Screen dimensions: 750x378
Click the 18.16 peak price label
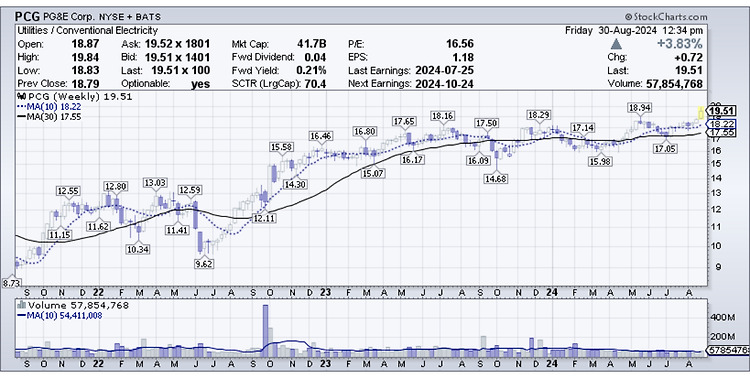(443, 116)
